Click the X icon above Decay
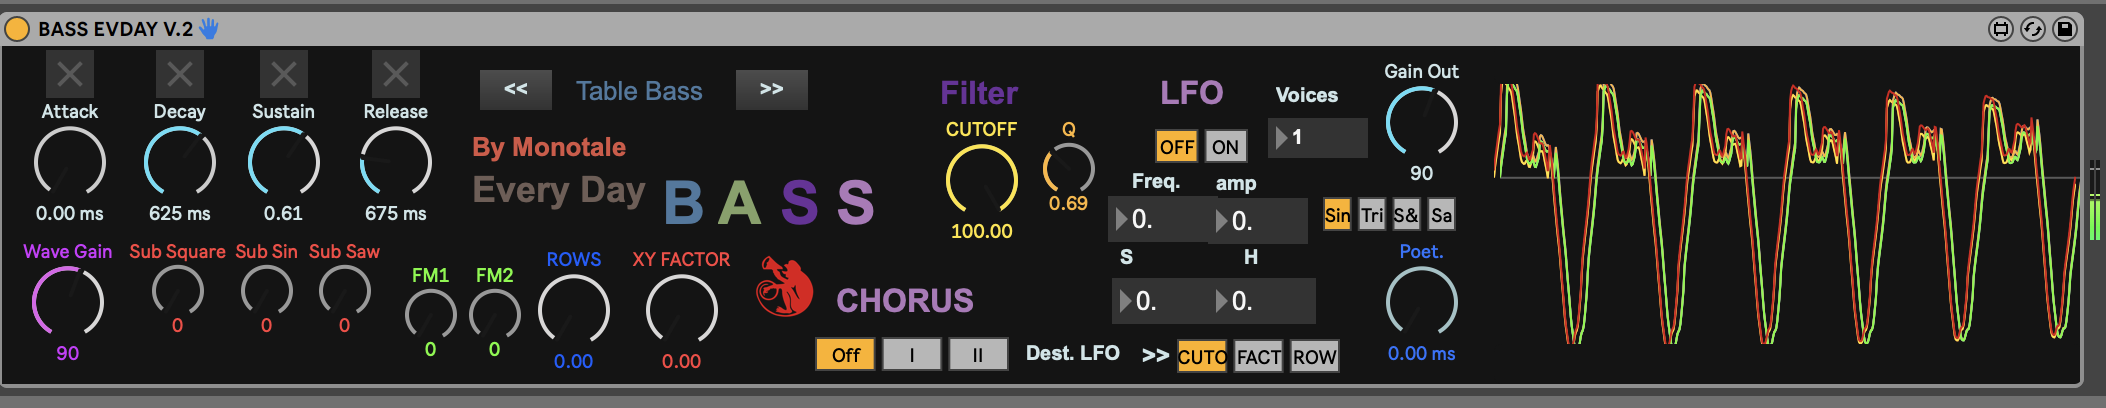The height and width of the screenshot is (408, 2106). (180, 74)
